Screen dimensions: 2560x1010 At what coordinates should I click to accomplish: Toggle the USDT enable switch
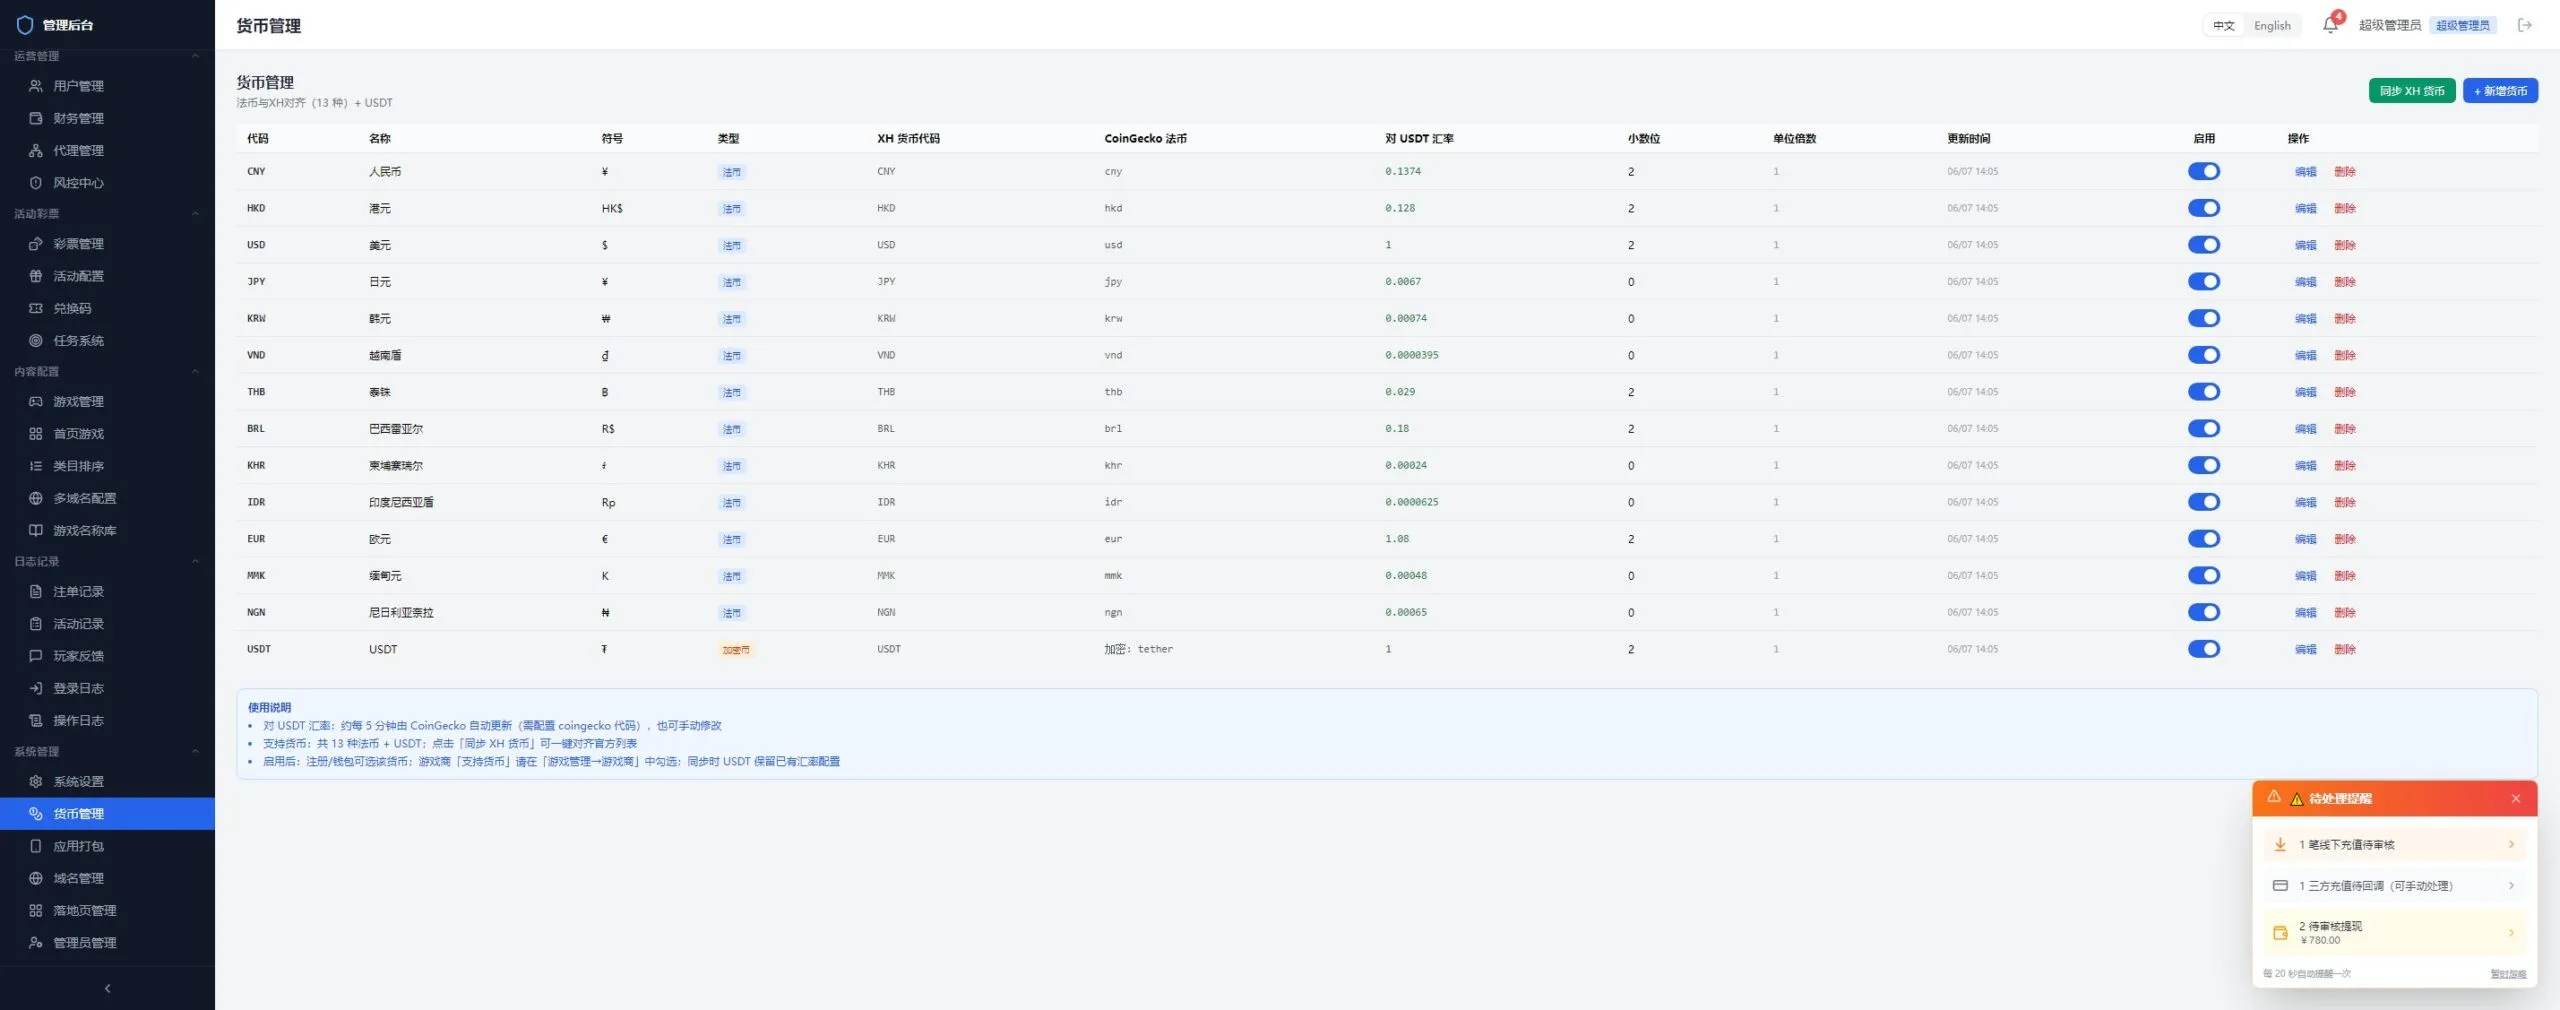(2204, 649)
